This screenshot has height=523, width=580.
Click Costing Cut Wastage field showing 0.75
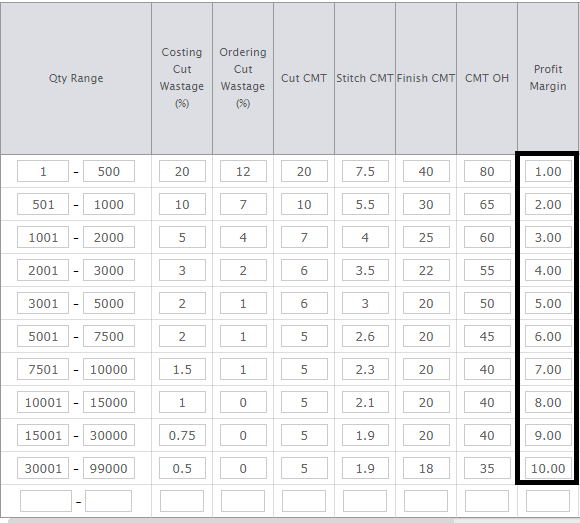point(182,435)
